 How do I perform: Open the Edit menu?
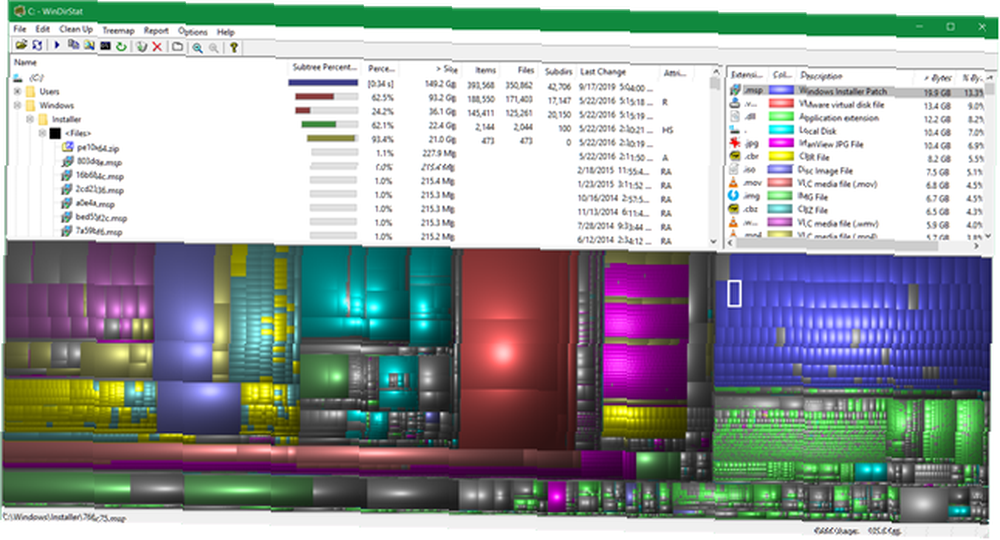[42, 29]
